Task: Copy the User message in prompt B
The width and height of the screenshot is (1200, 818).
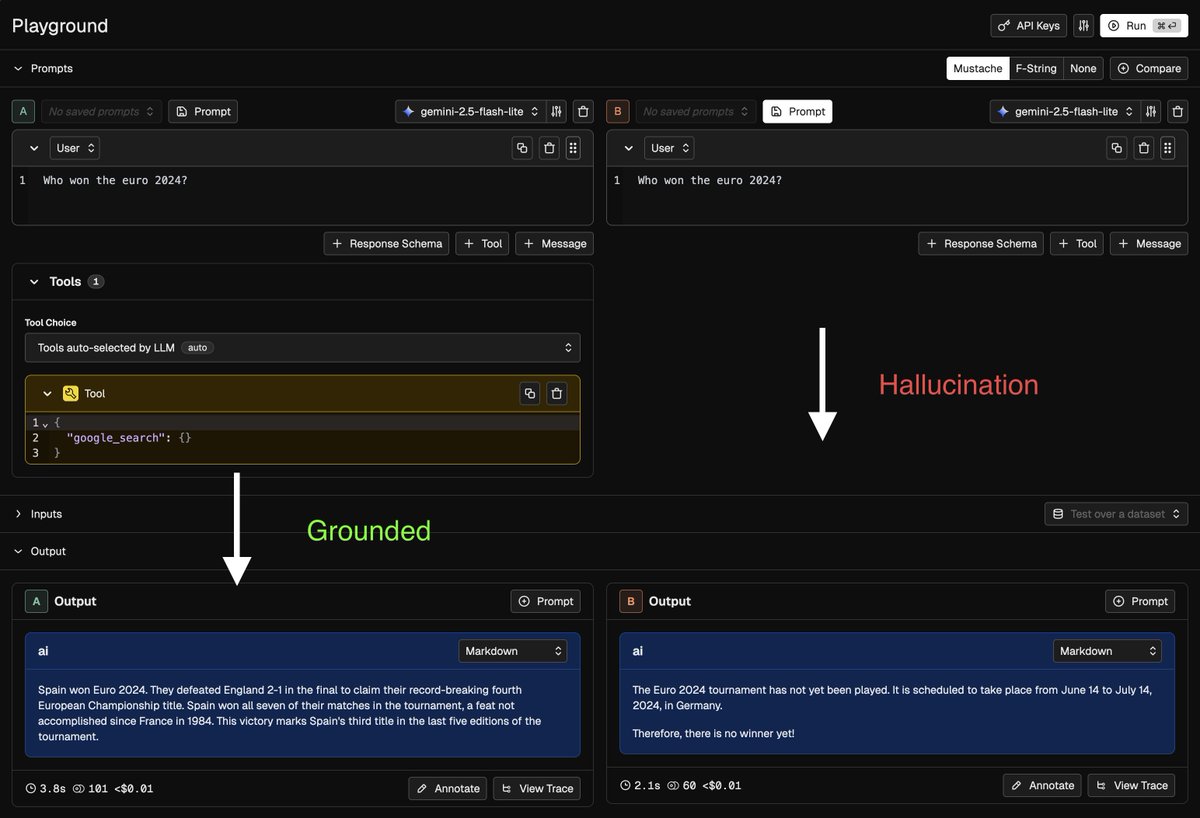Action: (x=1117, y=148)
